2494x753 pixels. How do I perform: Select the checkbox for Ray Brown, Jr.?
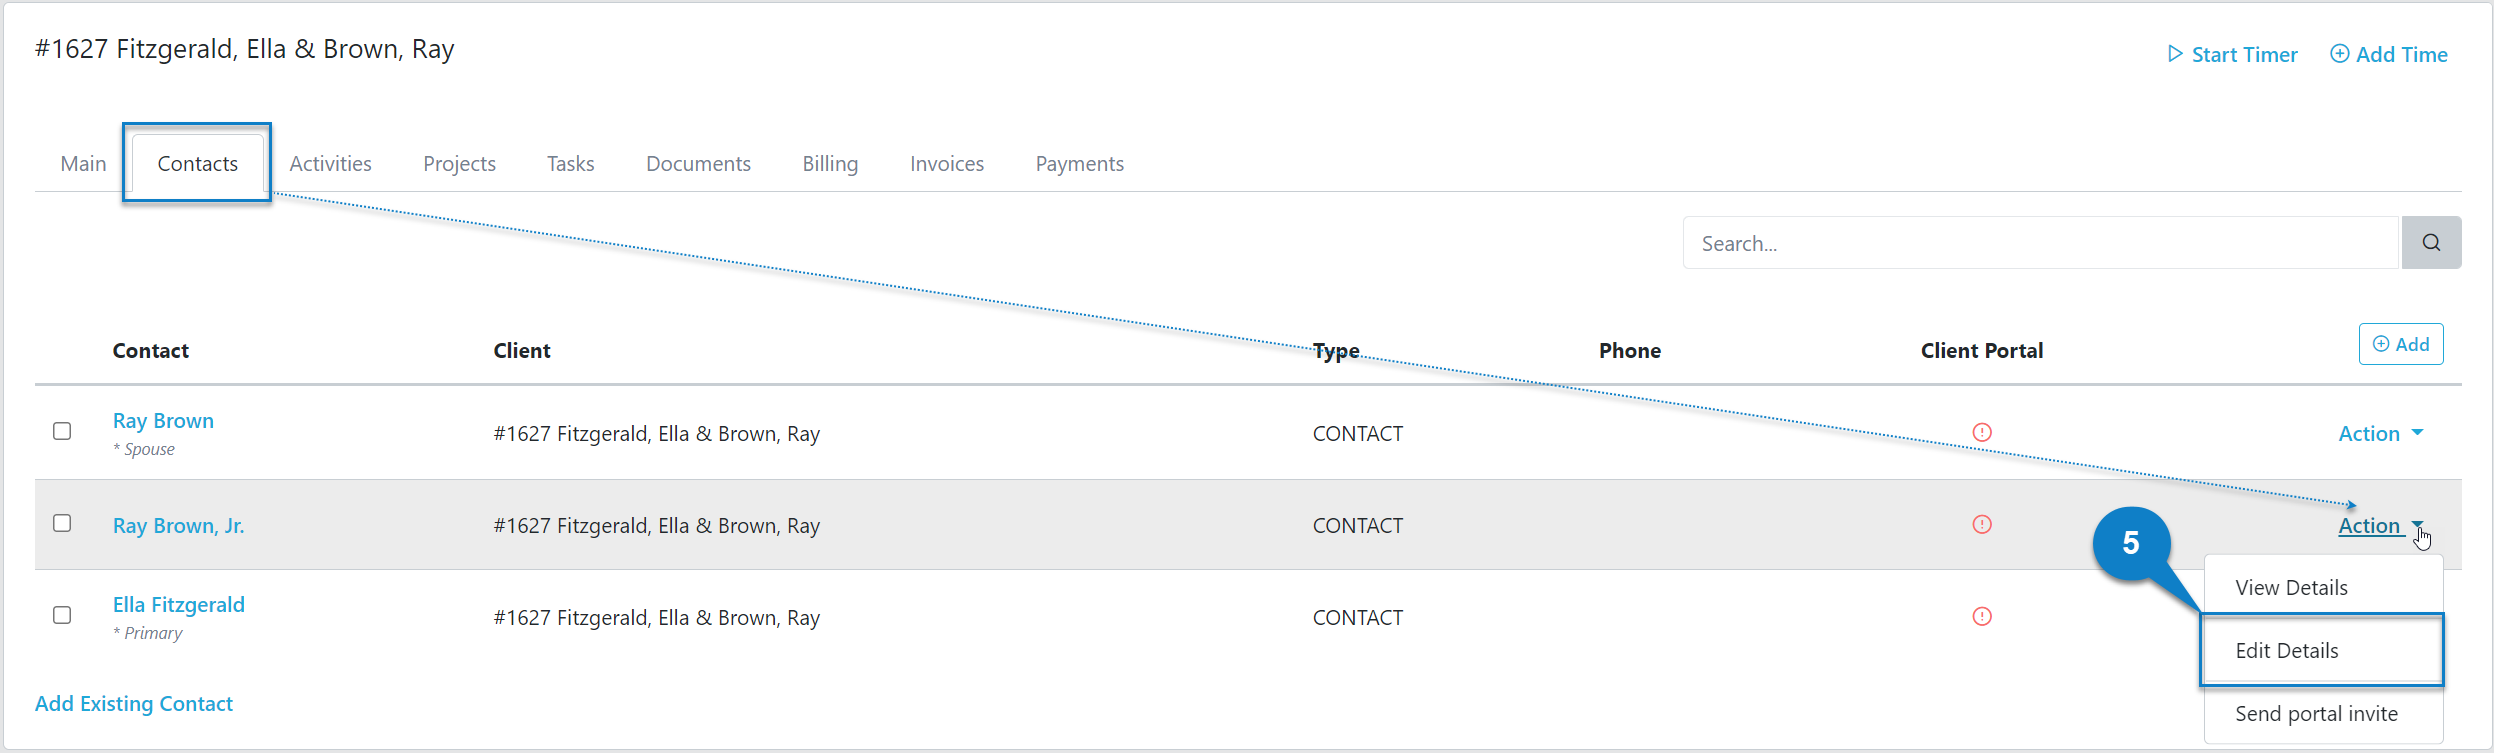pos(62,523)
